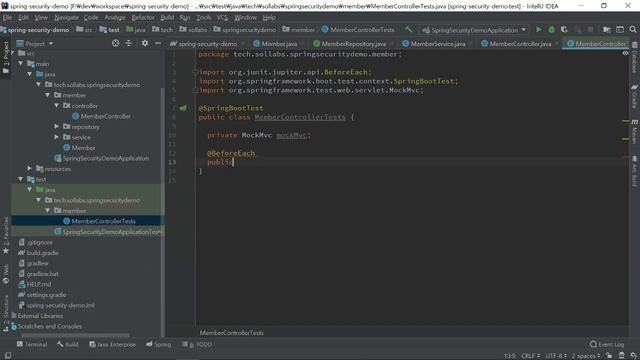Click MemberControllerTests breadcrumb below the editor
The image size is (640, 360).
point(231,333)
